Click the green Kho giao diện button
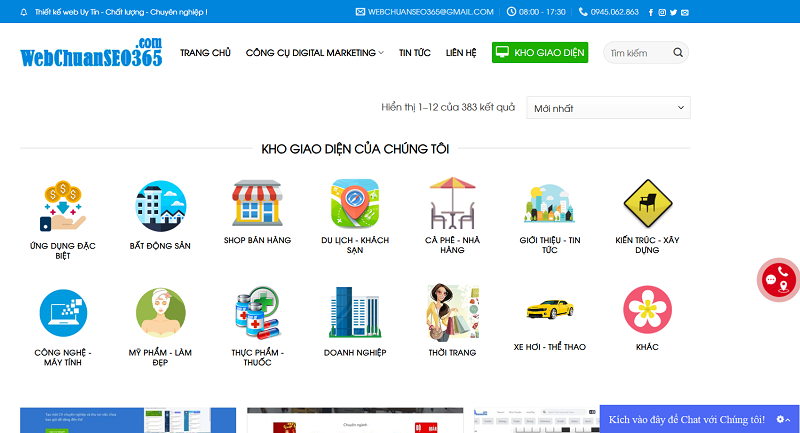The image size is (800, 433). point(540,53)
